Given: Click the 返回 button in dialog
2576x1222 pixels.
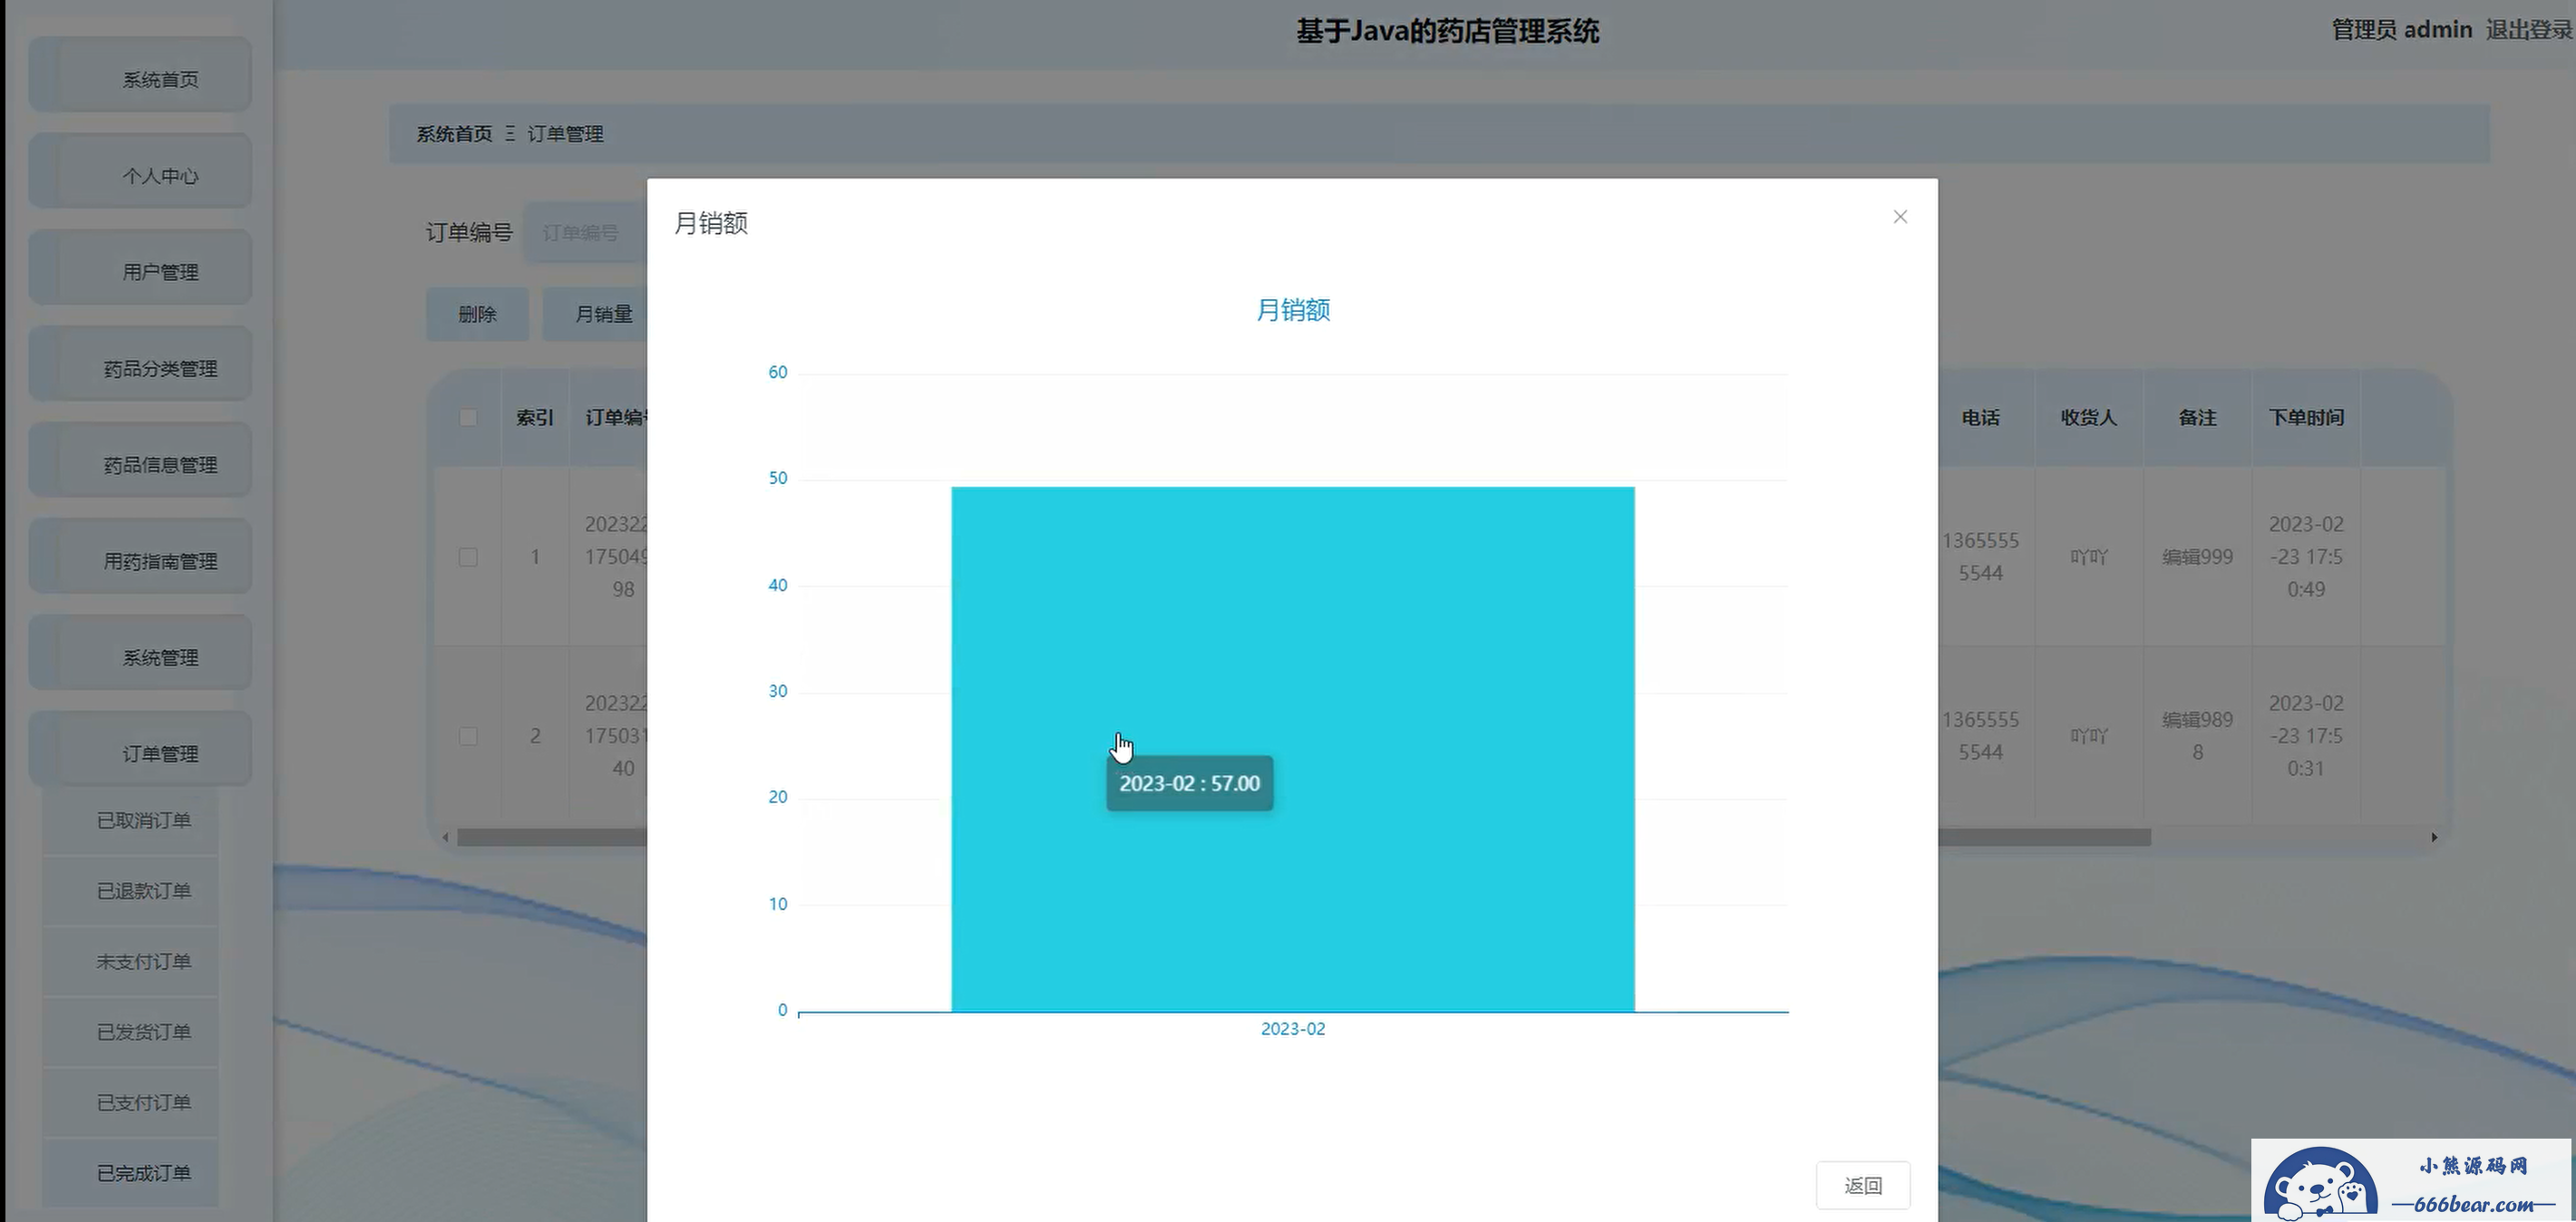Looking at the screenshot, I should pyautogui.click(x=1862, y=1185).
